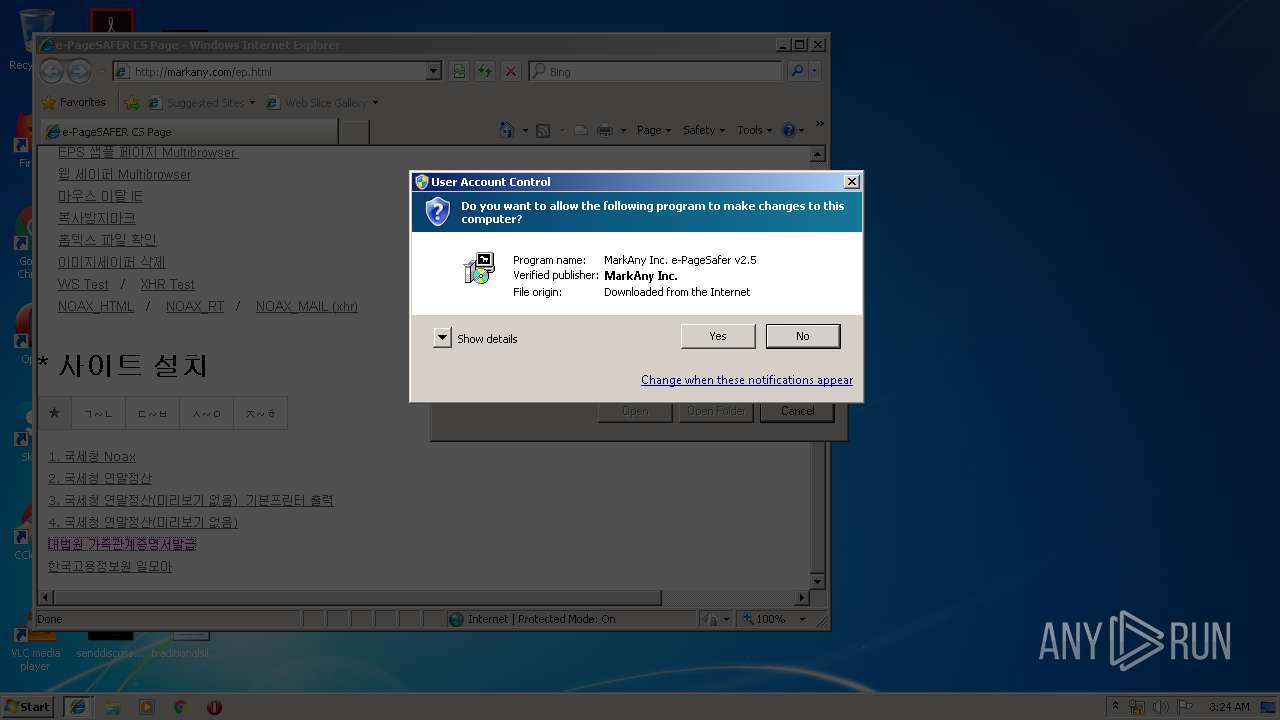Open search provider dropdown arrow
Image resolution: width=1280 pixels, height=720 pixels.
coord(815,71)
